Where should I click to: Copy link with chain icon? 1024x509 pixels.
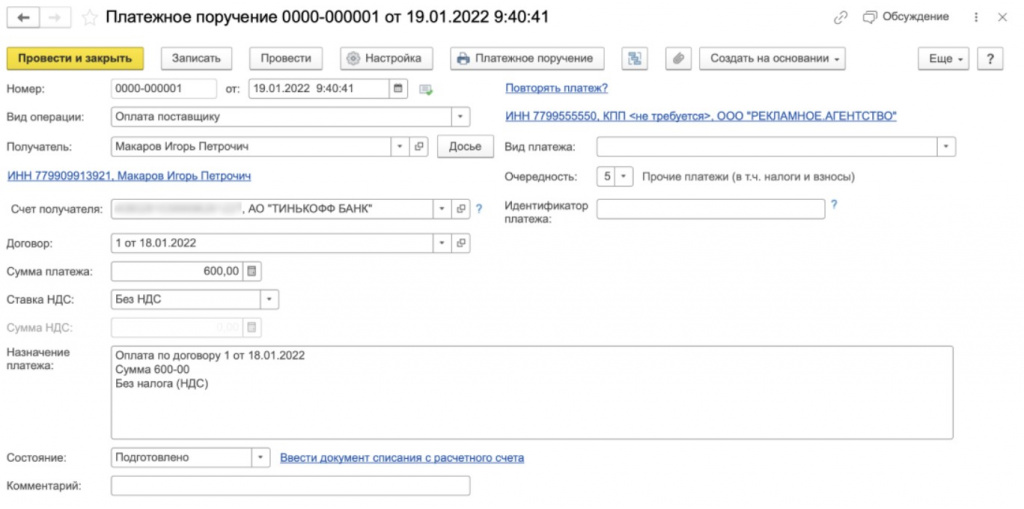click(840, 18)
